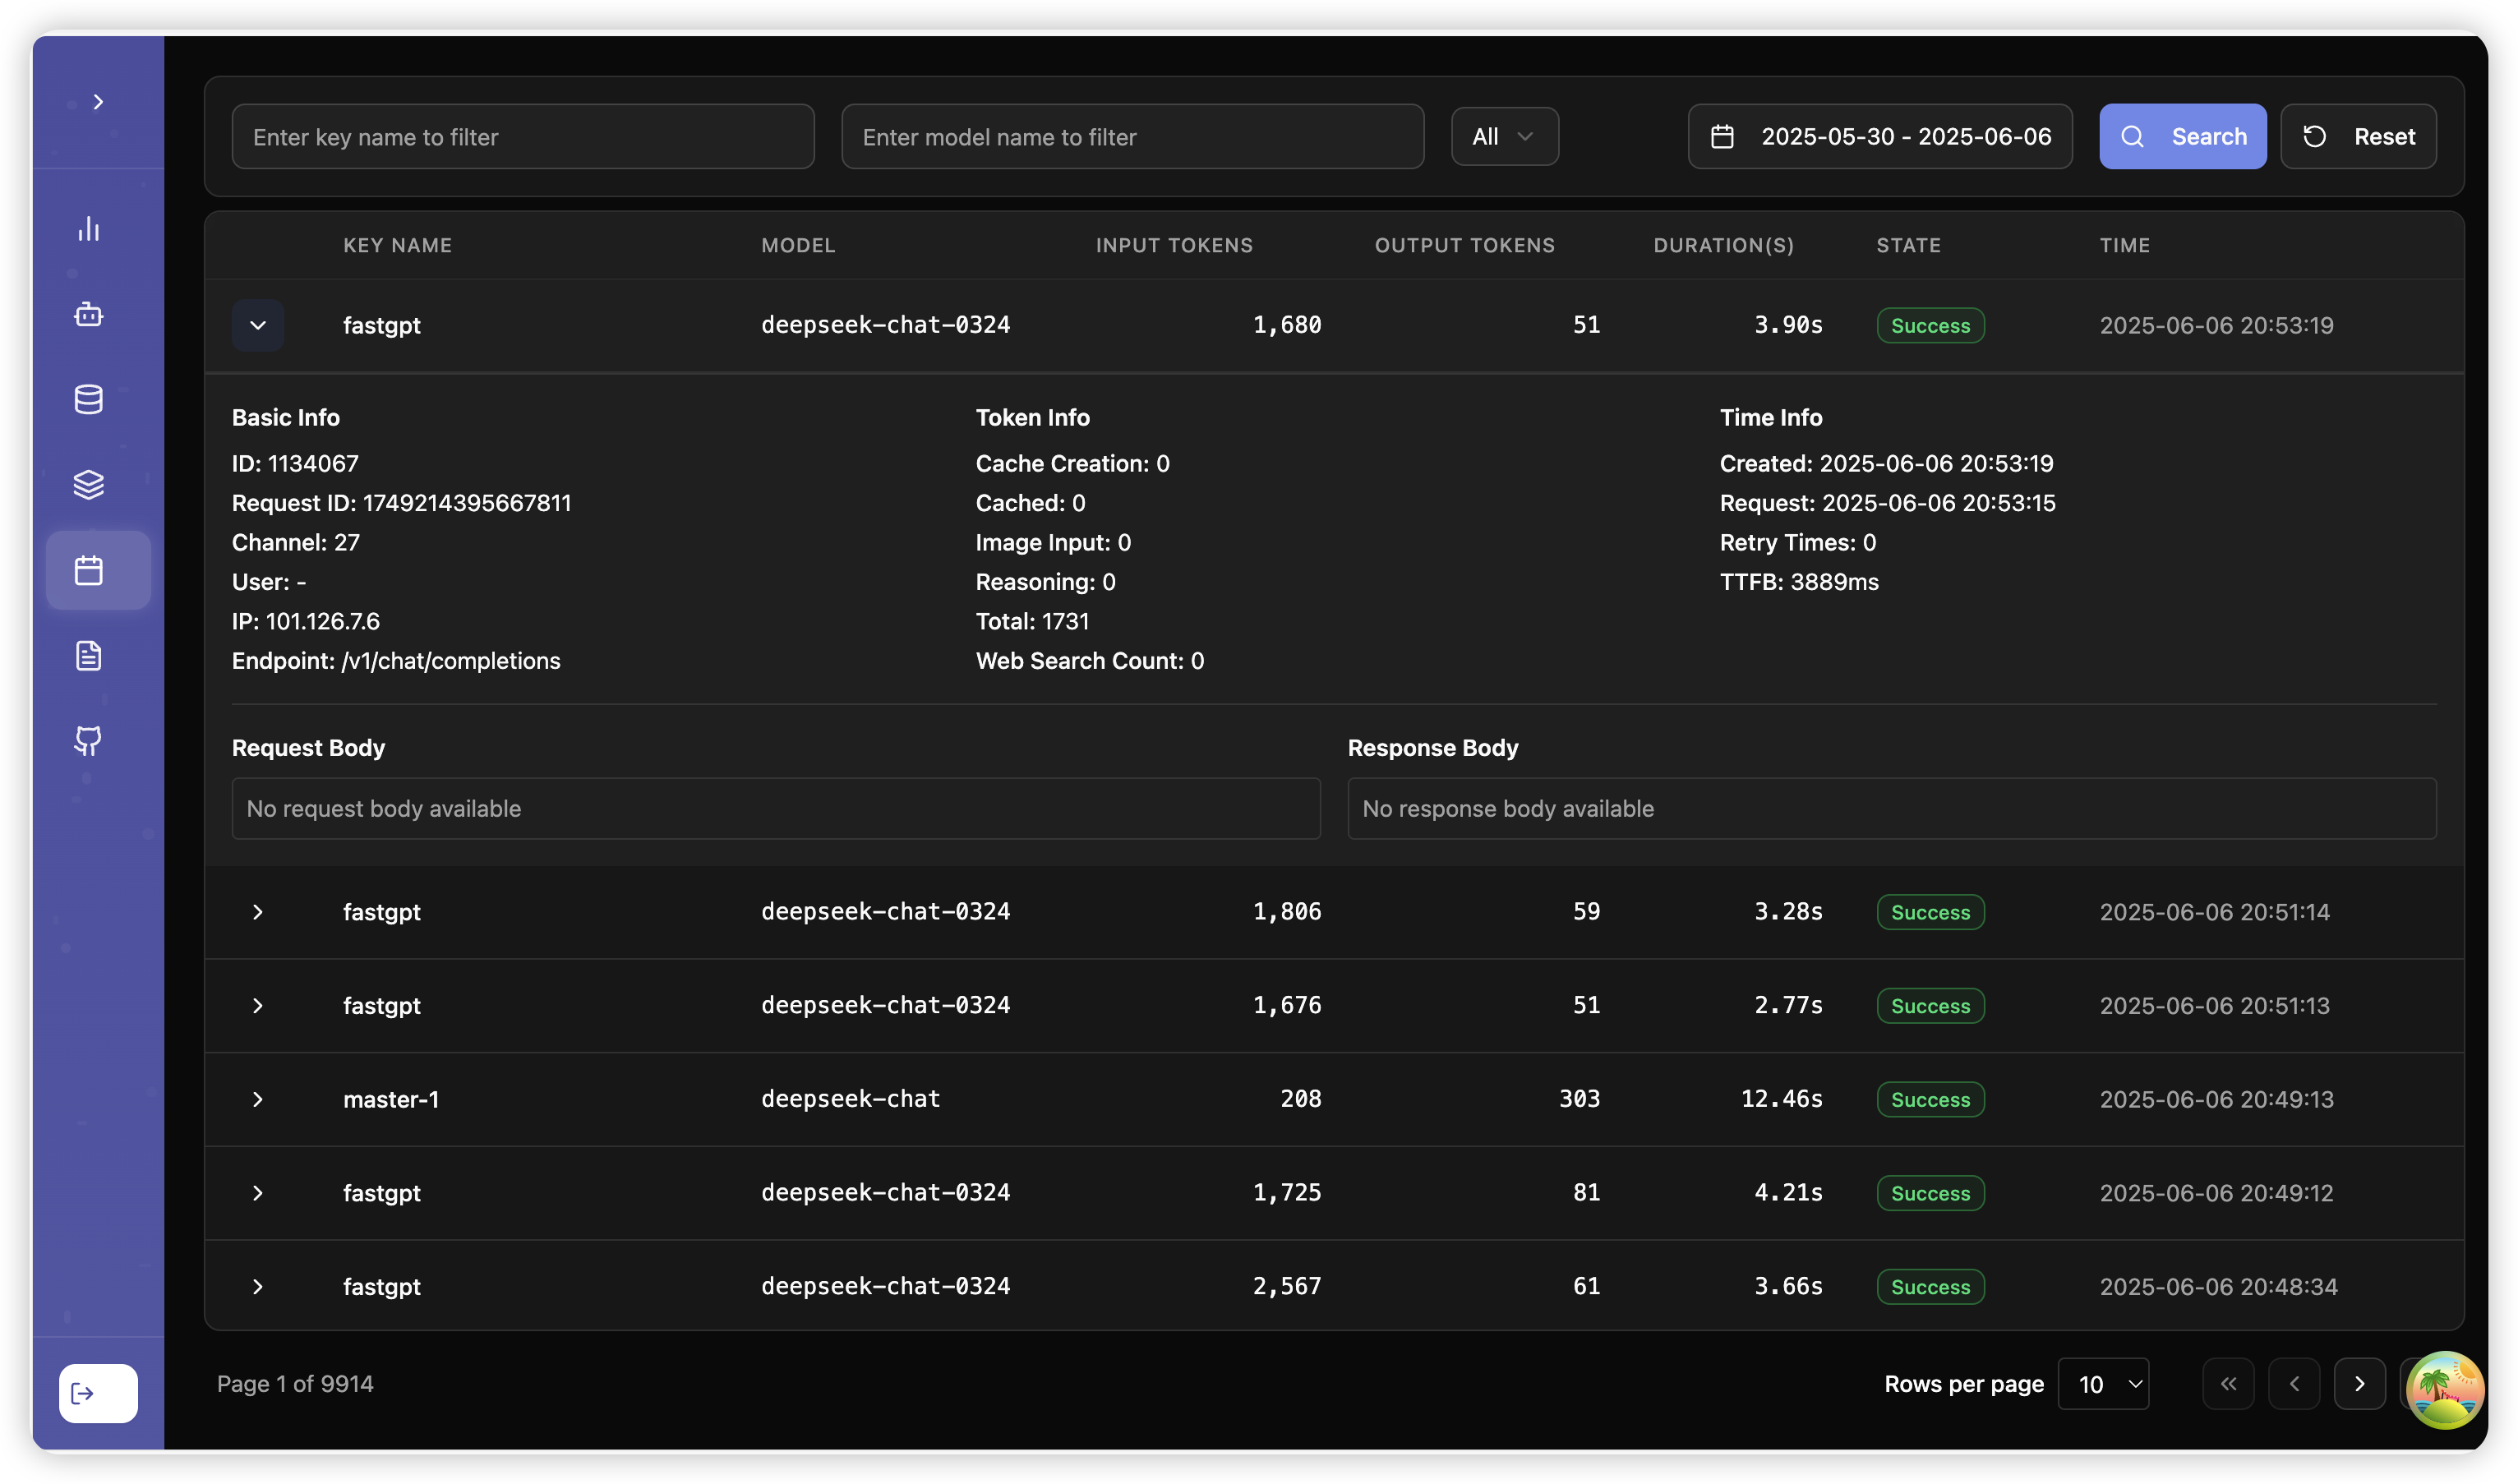Image resolution: width=2518 pixels, height=1484 pixels.
Task: Expand the master-1 deepseek-chat log row
Action: point(258,1099)
